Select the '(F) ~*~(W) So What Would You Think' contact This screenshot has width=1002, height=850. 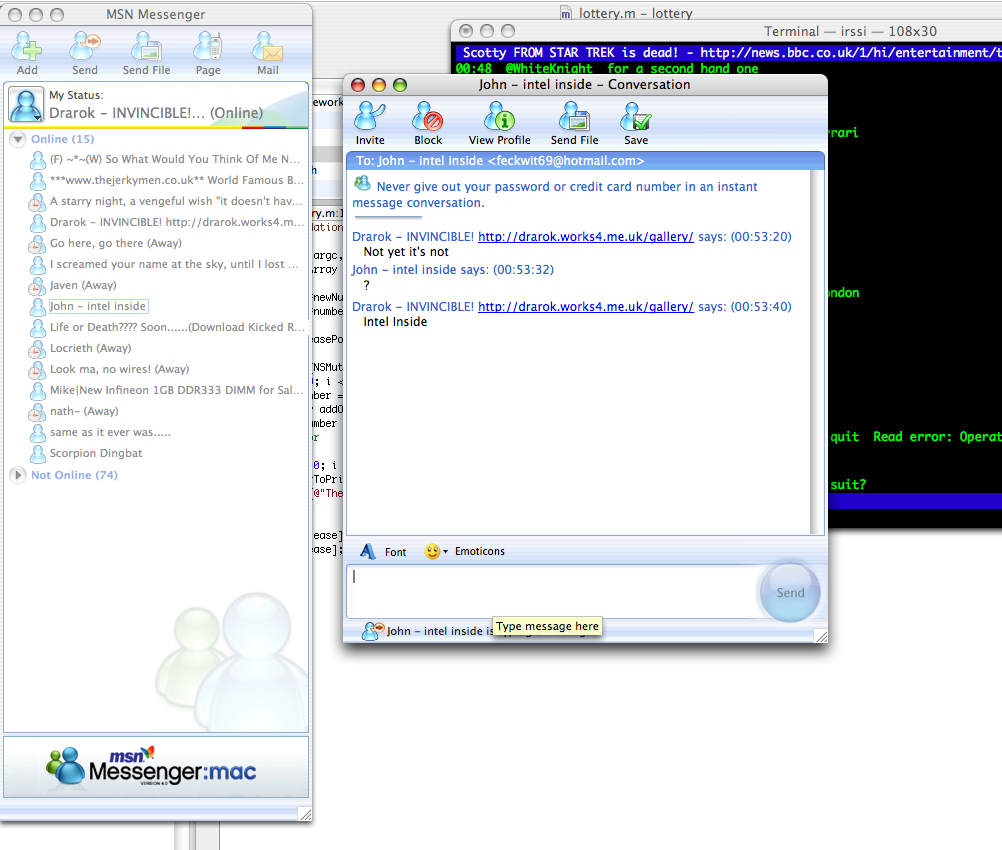pyautogui.click(x=174, y=159)
